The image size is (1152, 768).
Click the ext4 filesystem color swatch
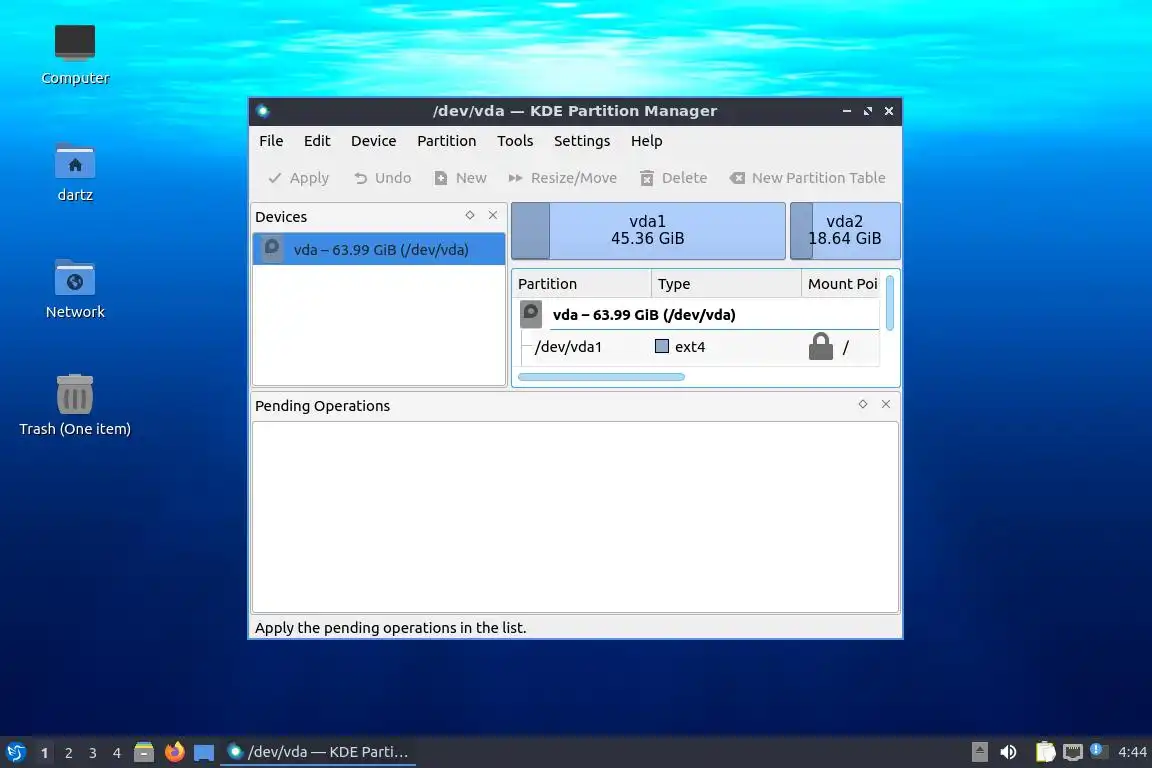[x=662, y=346]
